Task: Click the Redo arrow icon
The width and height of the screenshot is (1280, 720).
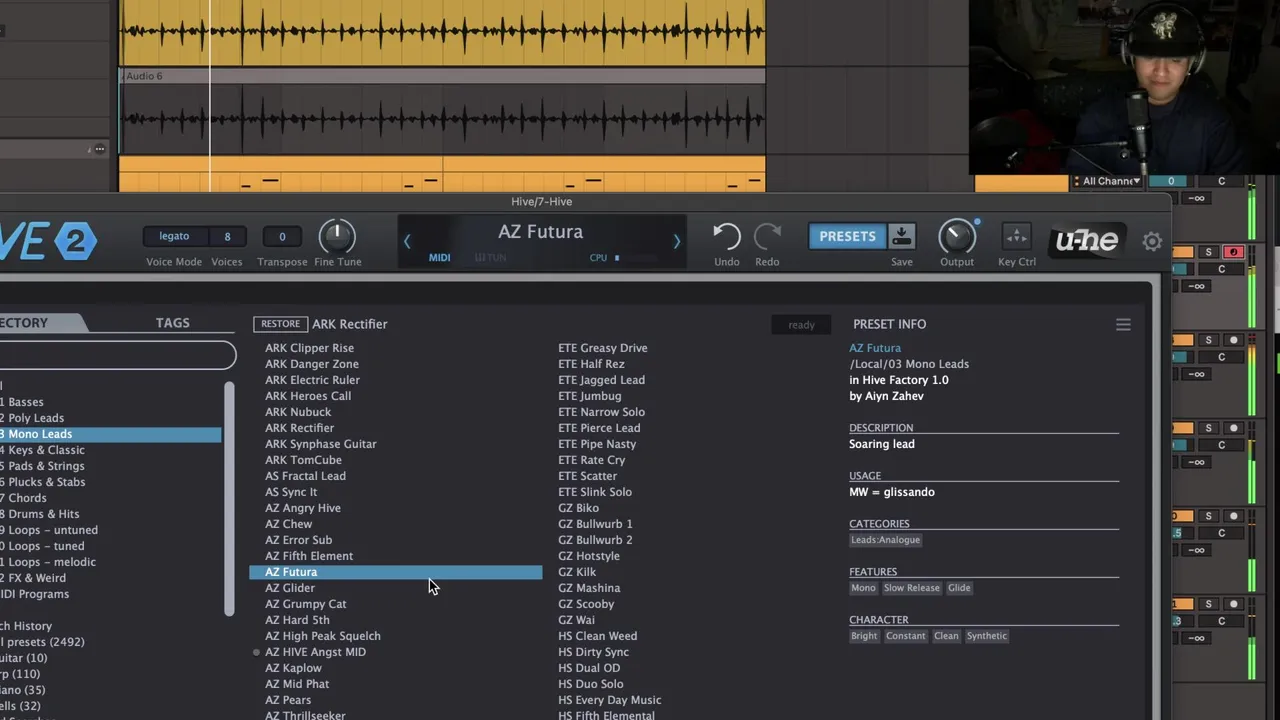Action: pos(767,237)
